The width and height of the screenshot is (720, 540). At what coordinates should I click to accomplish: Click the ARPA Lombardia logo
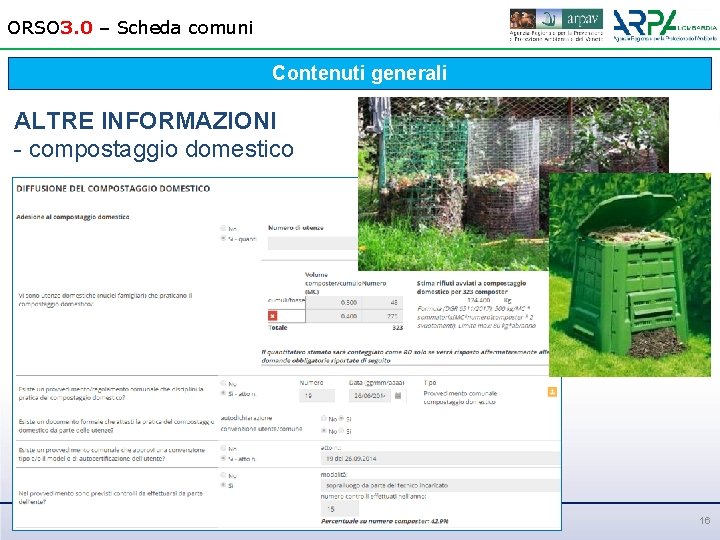pos(664,25)
